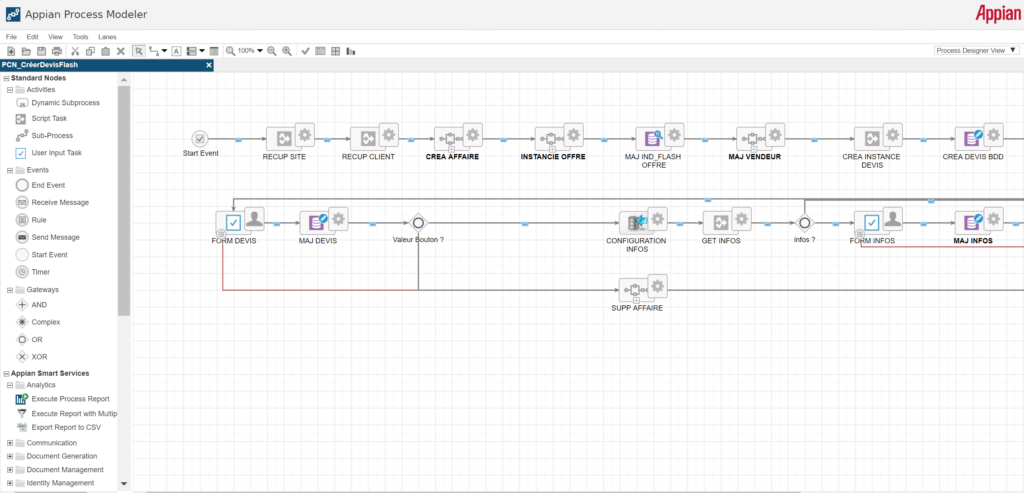Expand the Identity Management folder
Screen dimensions: 1024x493
(x=10, y=483)
